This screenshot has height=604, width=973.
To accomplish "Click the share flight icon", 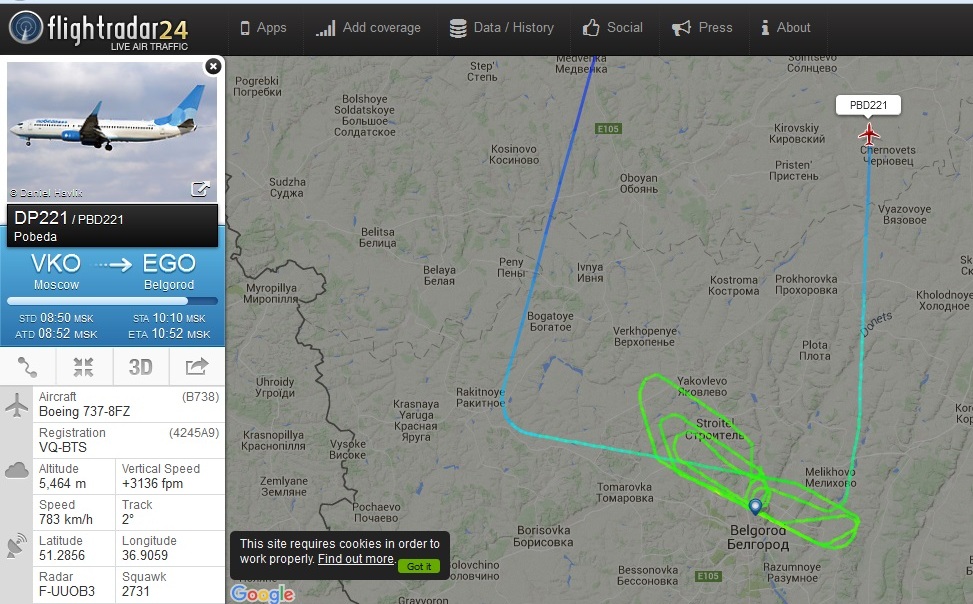I will [197, 367].
